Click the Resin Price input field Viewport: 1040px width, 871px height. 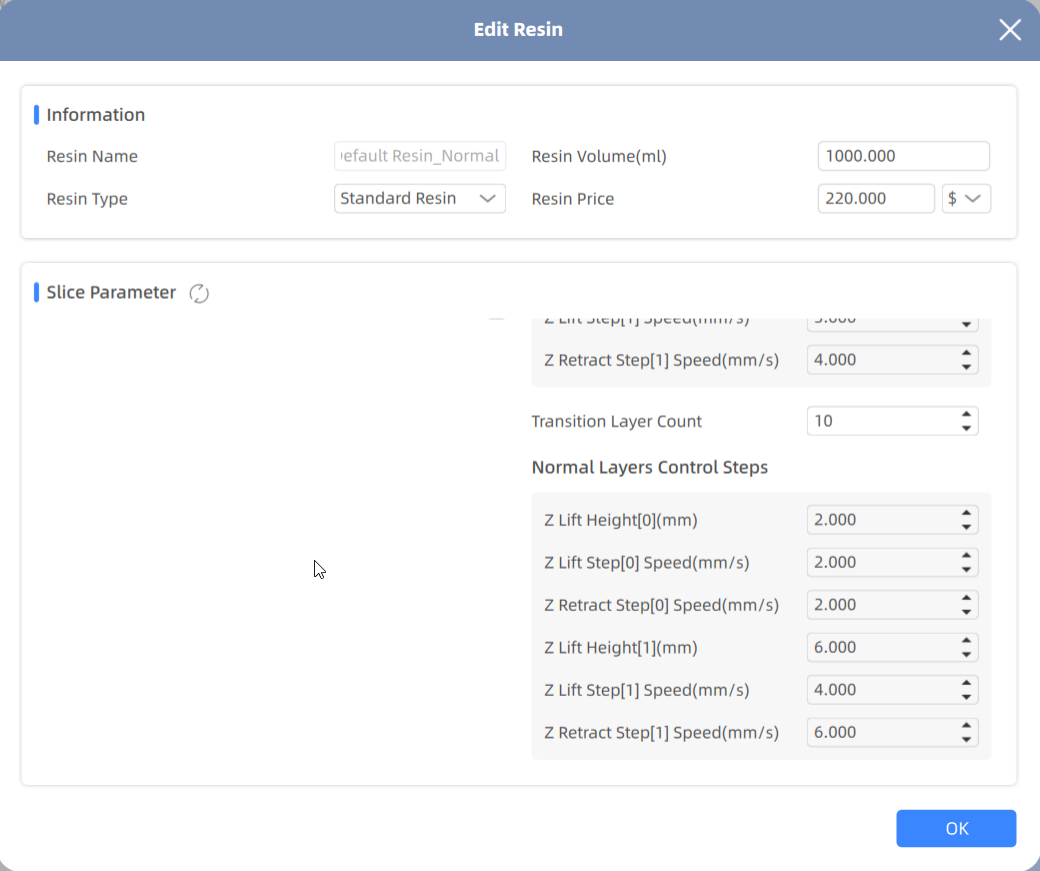click(x=875, y=198)
